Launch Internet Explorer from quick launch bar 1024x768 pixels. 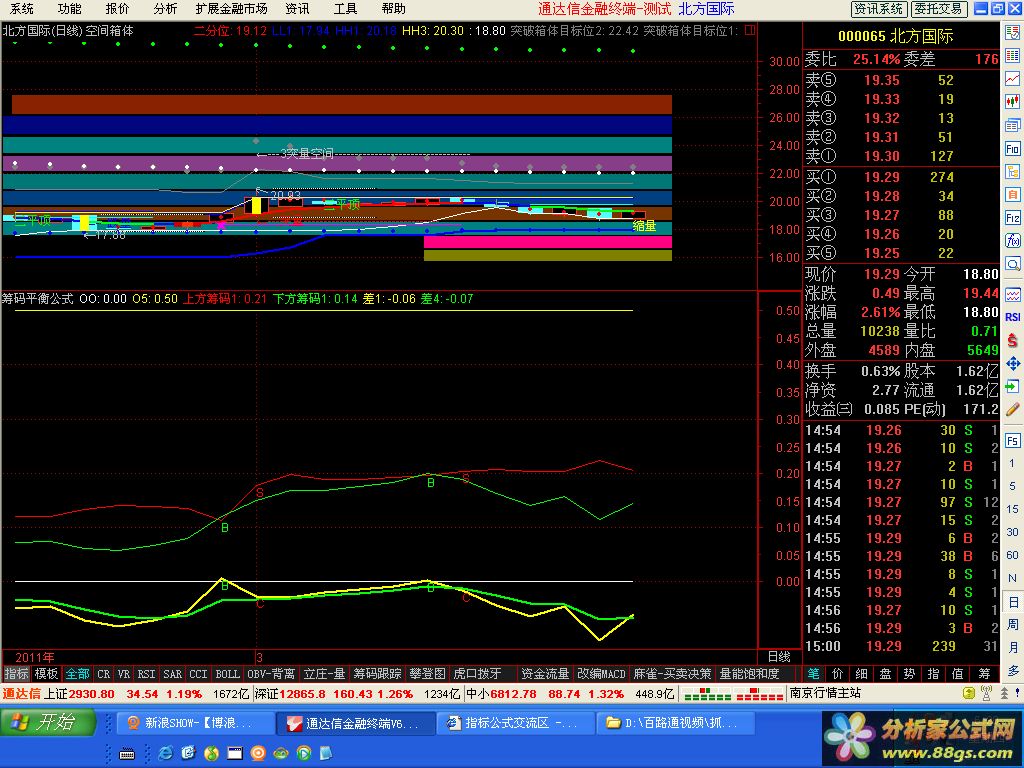[165, 753]
